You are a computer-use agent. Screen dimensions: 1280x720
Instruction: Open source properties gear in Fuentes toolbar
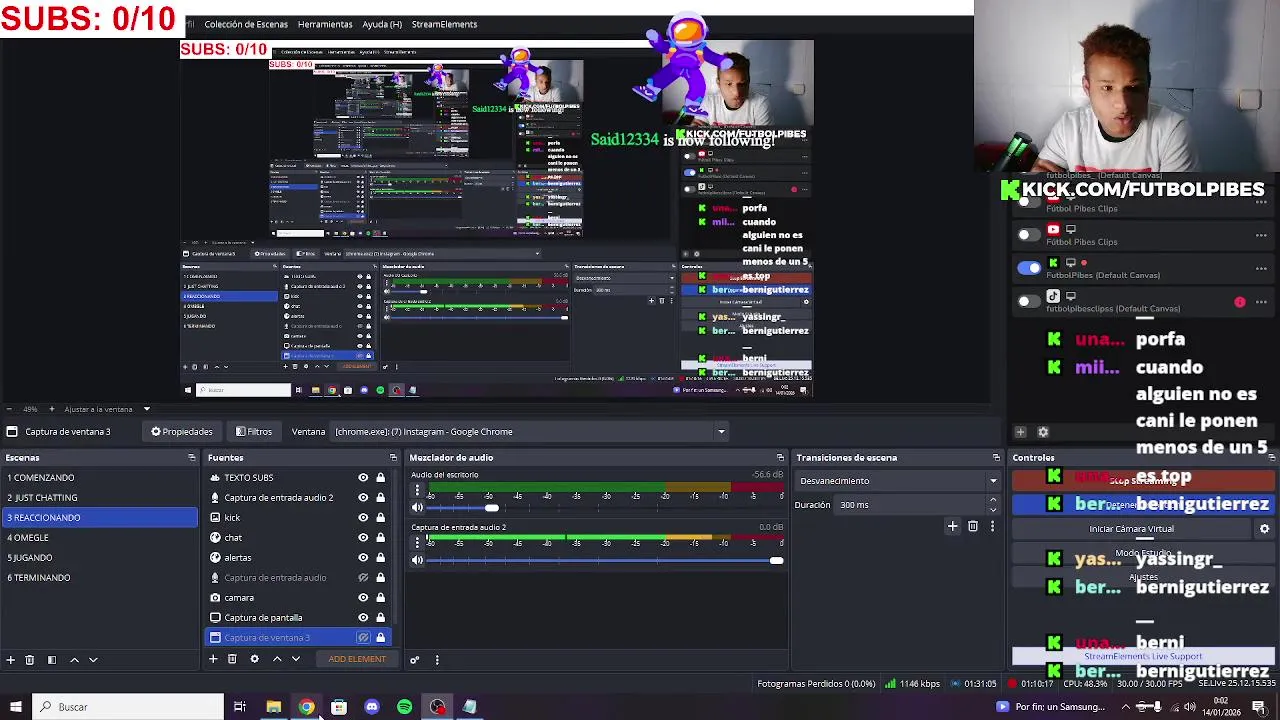point(254,659)
